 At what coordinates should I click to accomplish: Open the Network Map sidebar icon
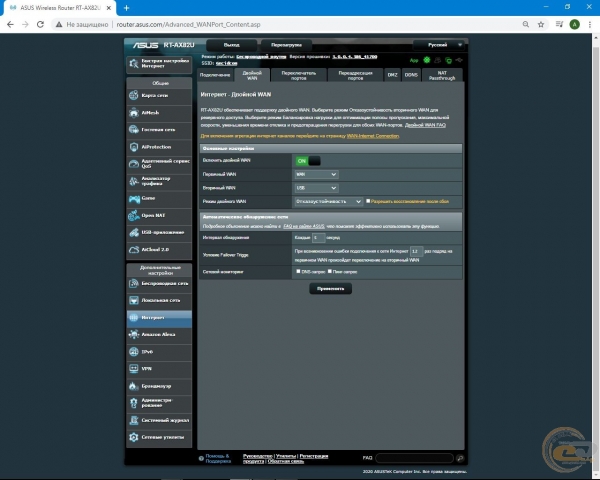coord(134,95)
